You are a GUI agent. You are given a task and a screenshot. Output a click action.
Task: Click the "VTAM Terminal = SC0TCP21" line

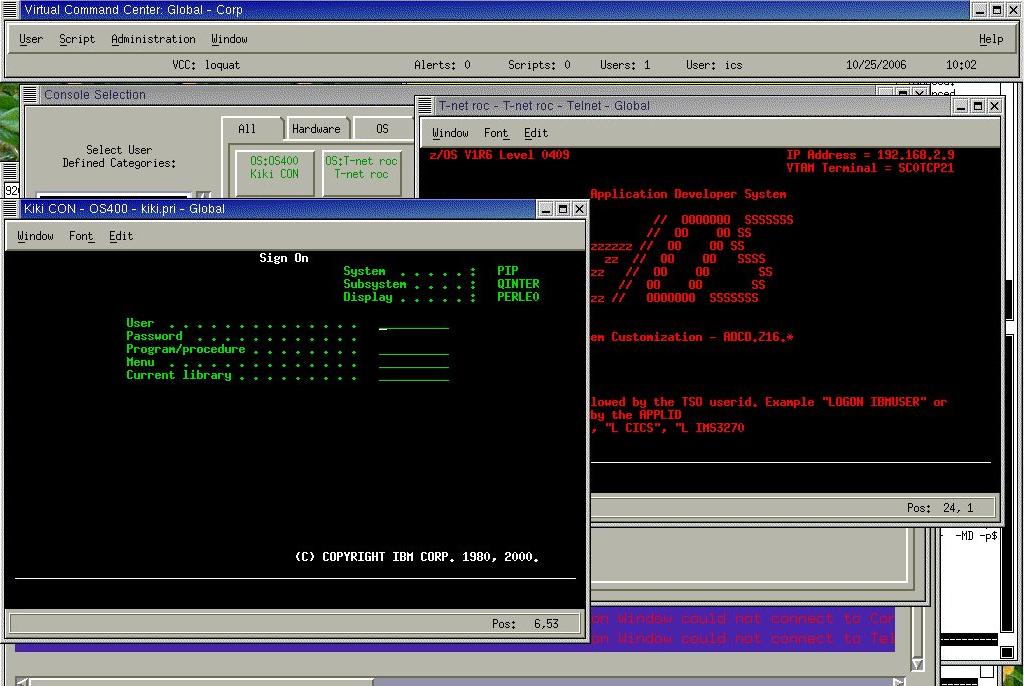871,168
